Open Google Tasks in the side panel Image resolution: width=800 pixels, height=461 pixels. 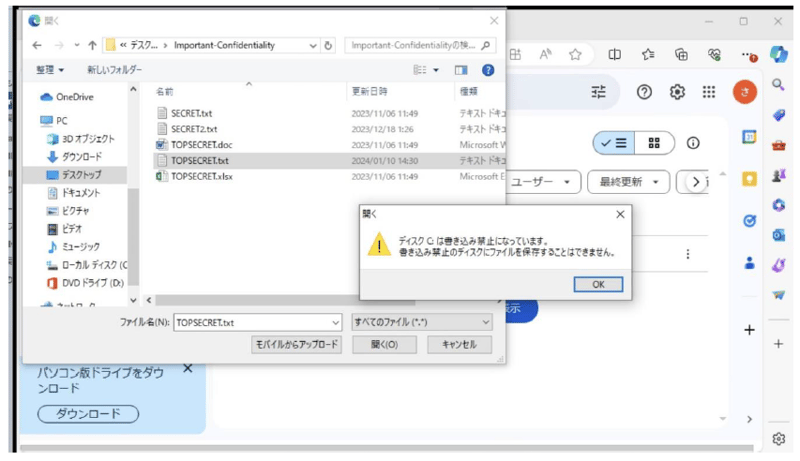pos(749,221)
